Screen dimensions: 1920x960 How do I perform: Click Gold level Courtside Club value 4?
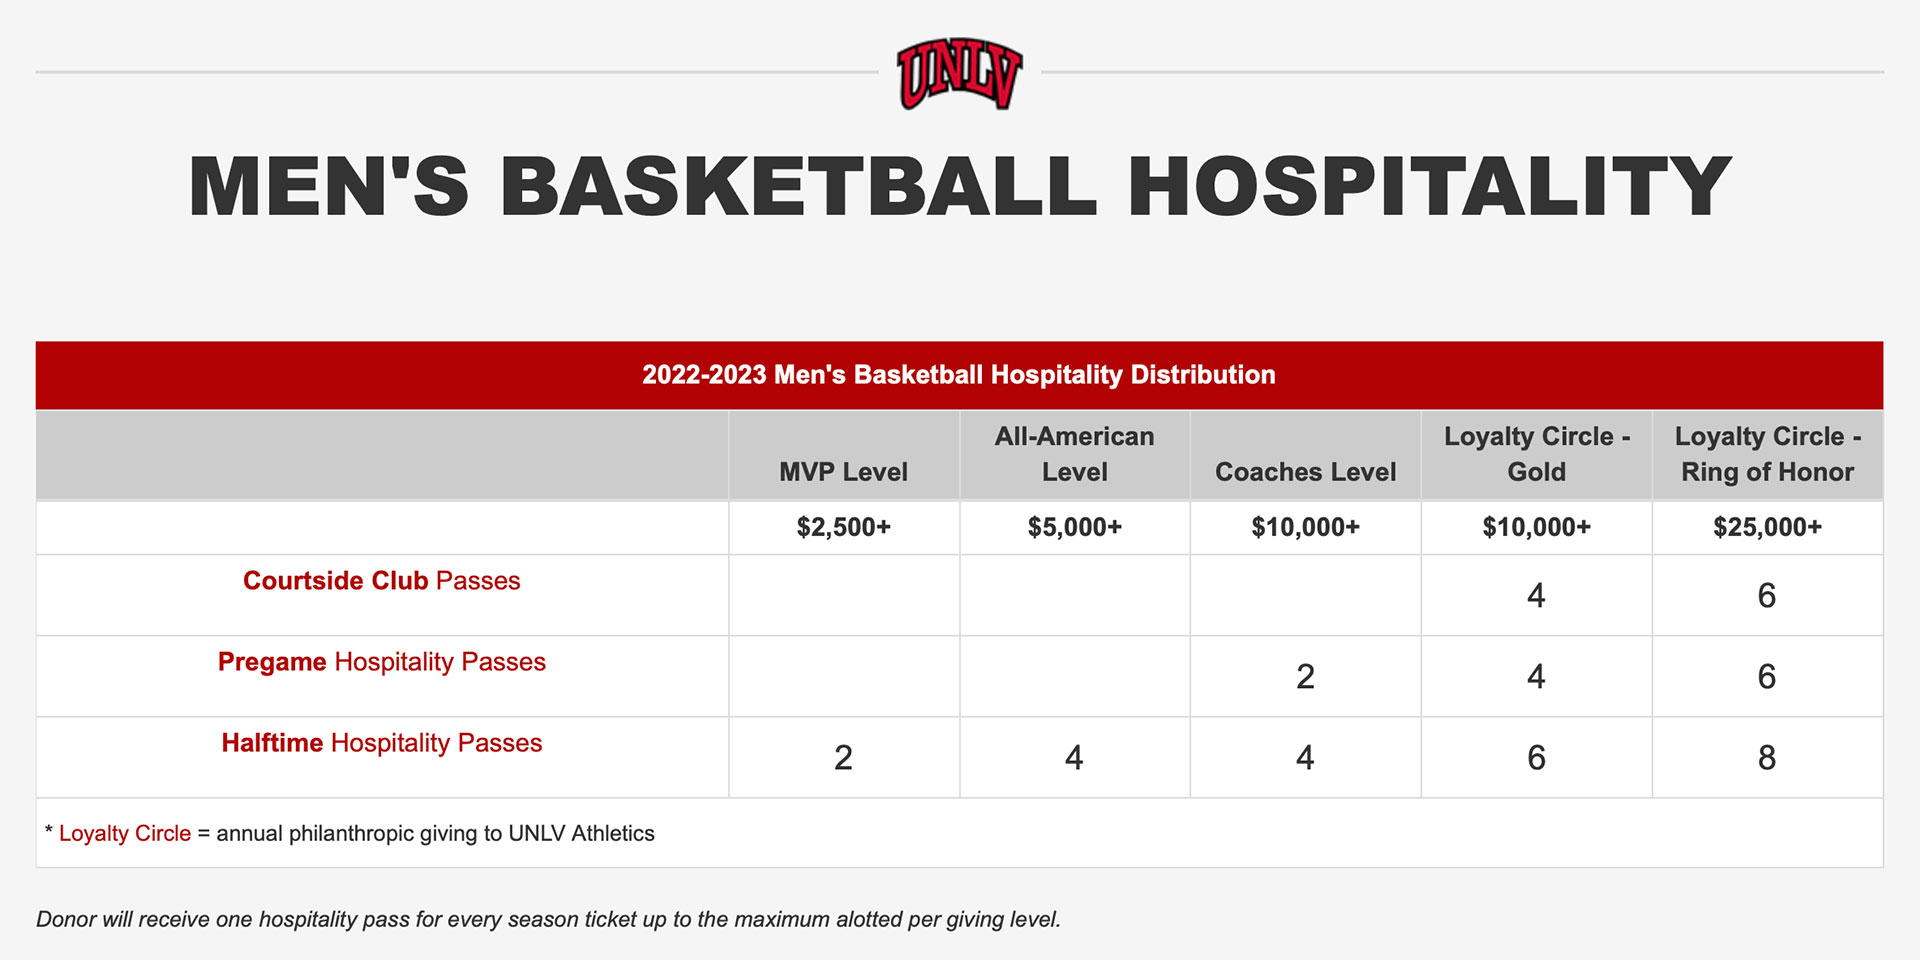pyautogui.click(x=1536, y=596)
